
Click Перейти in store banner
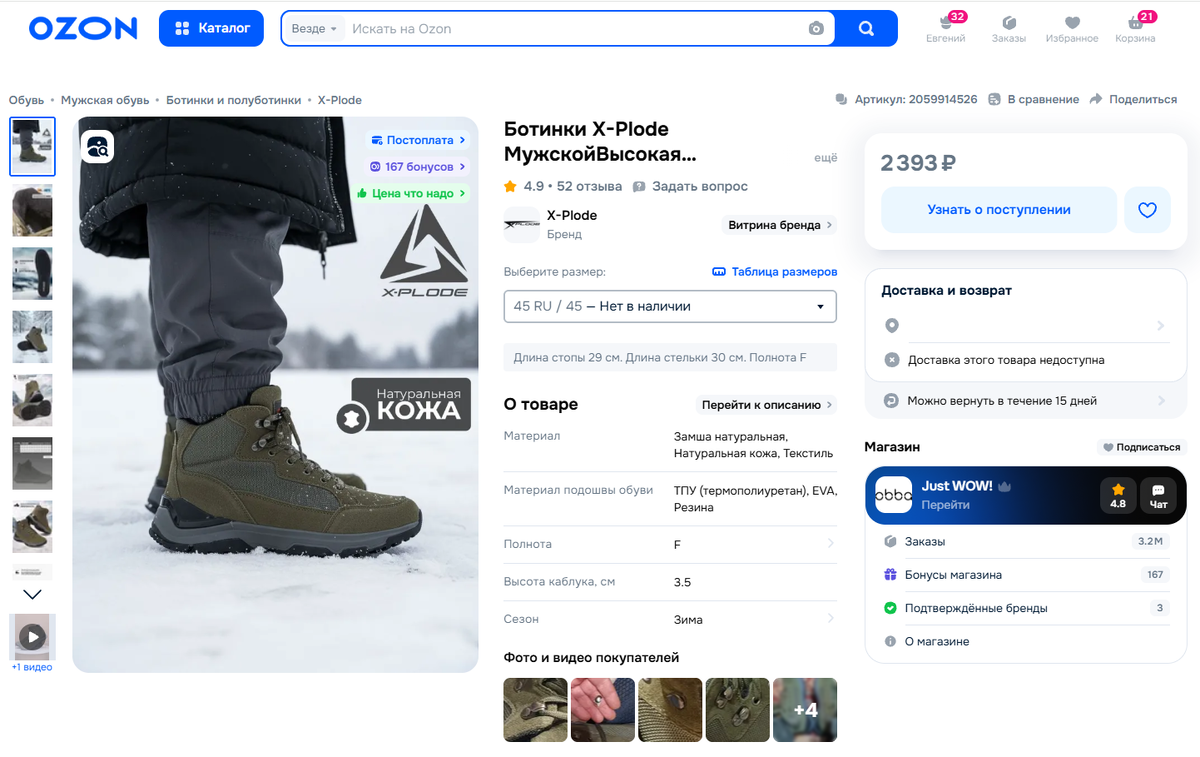point(946,505)
